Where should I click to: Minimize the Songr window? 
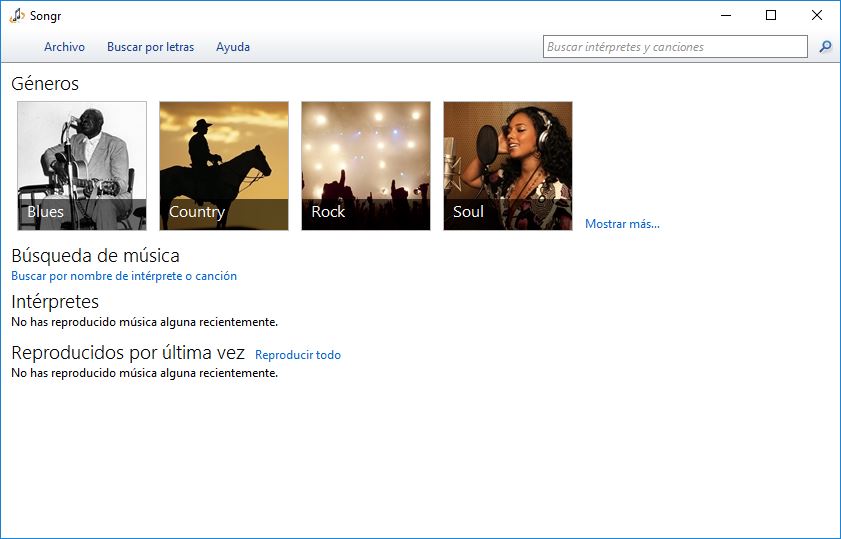click(x=726, y=16)
